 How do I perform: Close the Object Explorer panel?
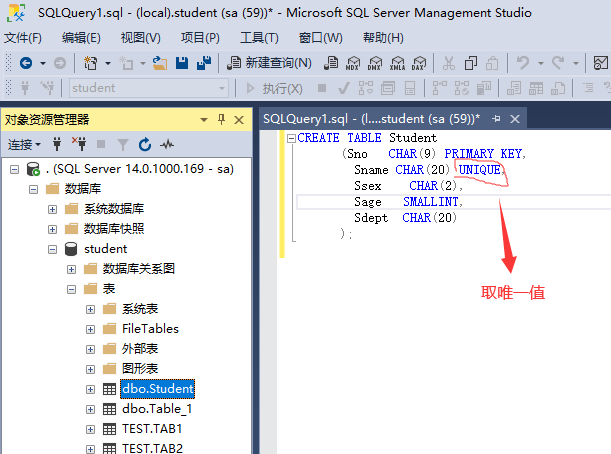pyautogui.click(x=239, y=120)
